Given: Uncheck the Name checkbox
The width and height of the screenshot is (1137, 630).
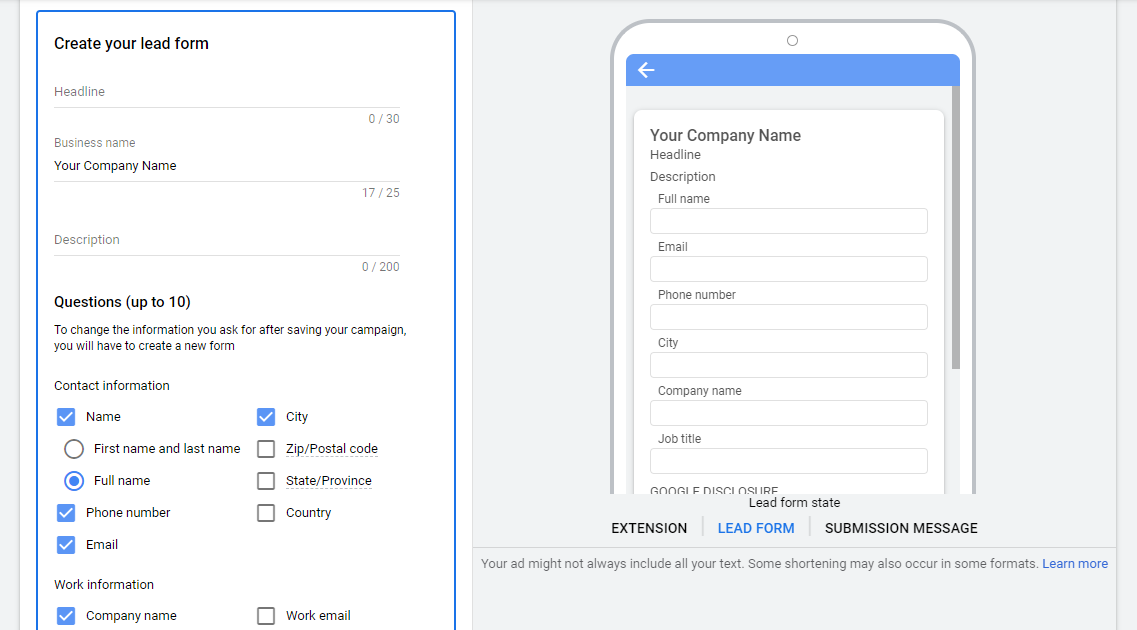Looking at the screenshot, I should [66, 417].
